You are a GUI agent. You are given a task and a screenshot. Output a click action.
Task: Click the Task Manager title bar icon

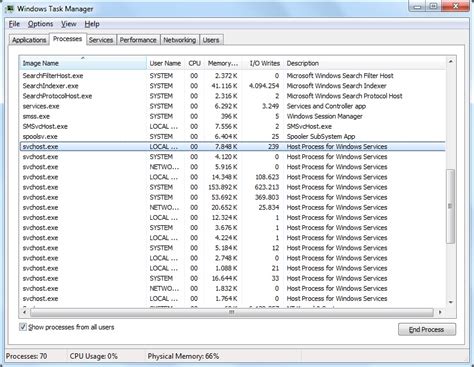(10, 9)
